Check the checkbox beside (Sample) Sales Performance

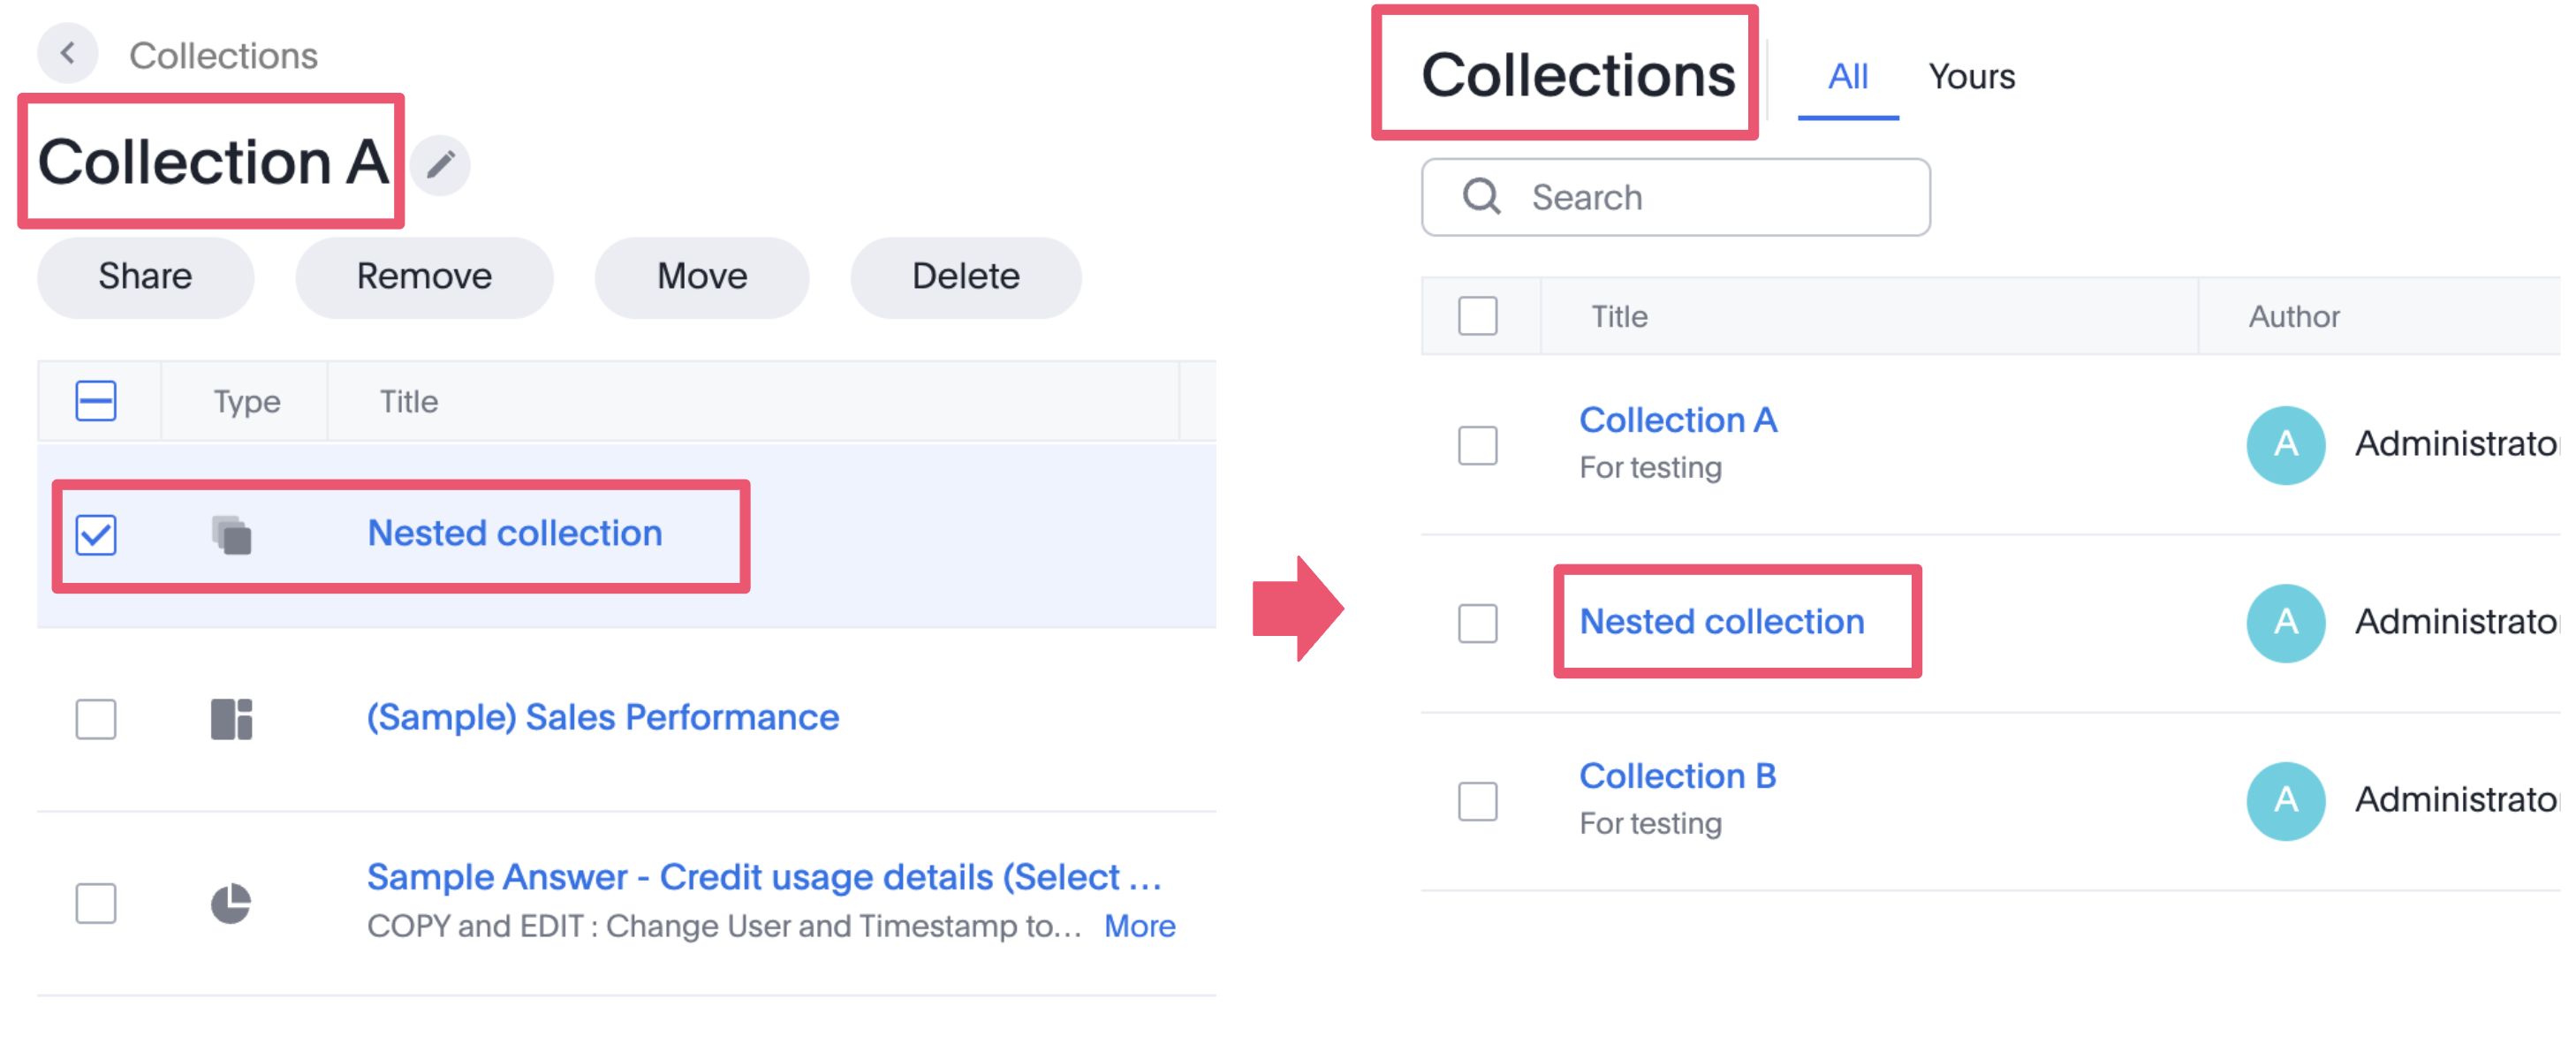coord(96,718)
